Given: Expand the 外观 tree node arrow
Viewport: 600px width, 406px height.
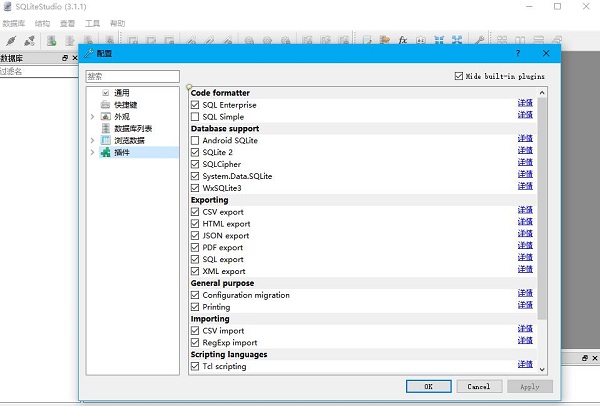Looking at the screenshot, I should [92, 117].
